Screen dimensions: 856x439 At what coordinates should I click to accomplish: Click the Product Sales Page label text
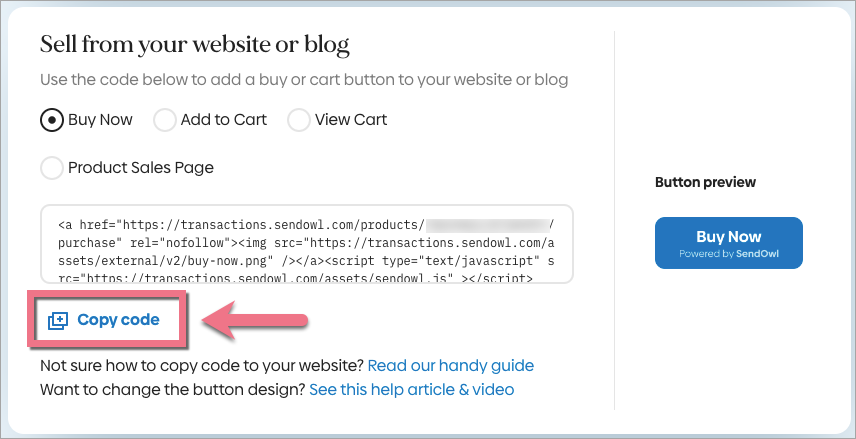[x=141, y=168]
